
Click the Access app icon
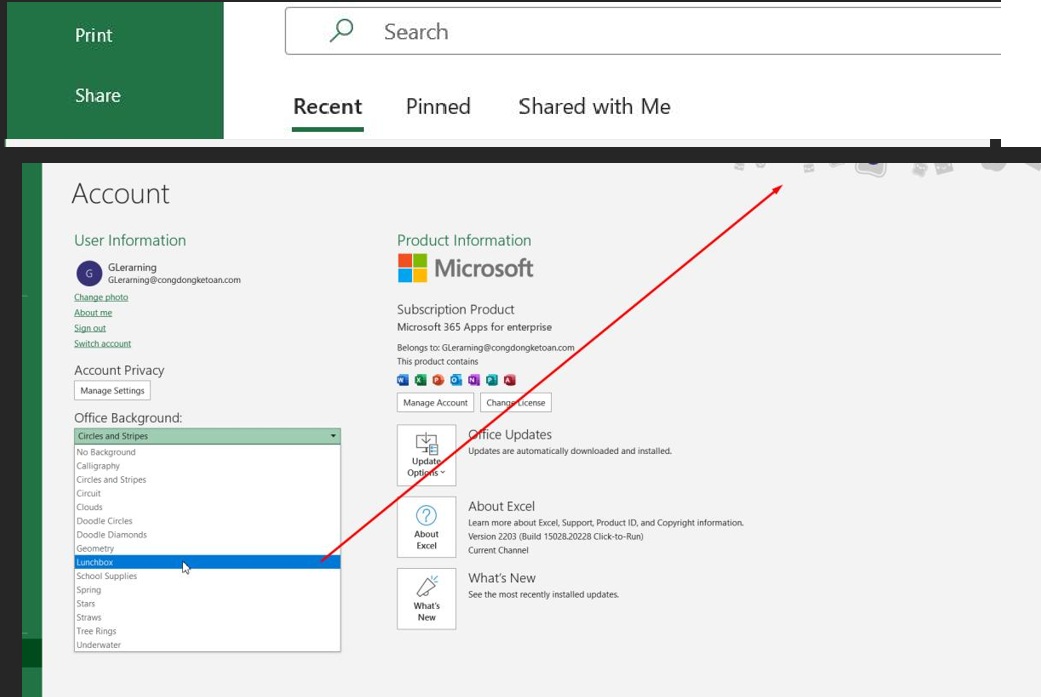click(x=509, y=380)
